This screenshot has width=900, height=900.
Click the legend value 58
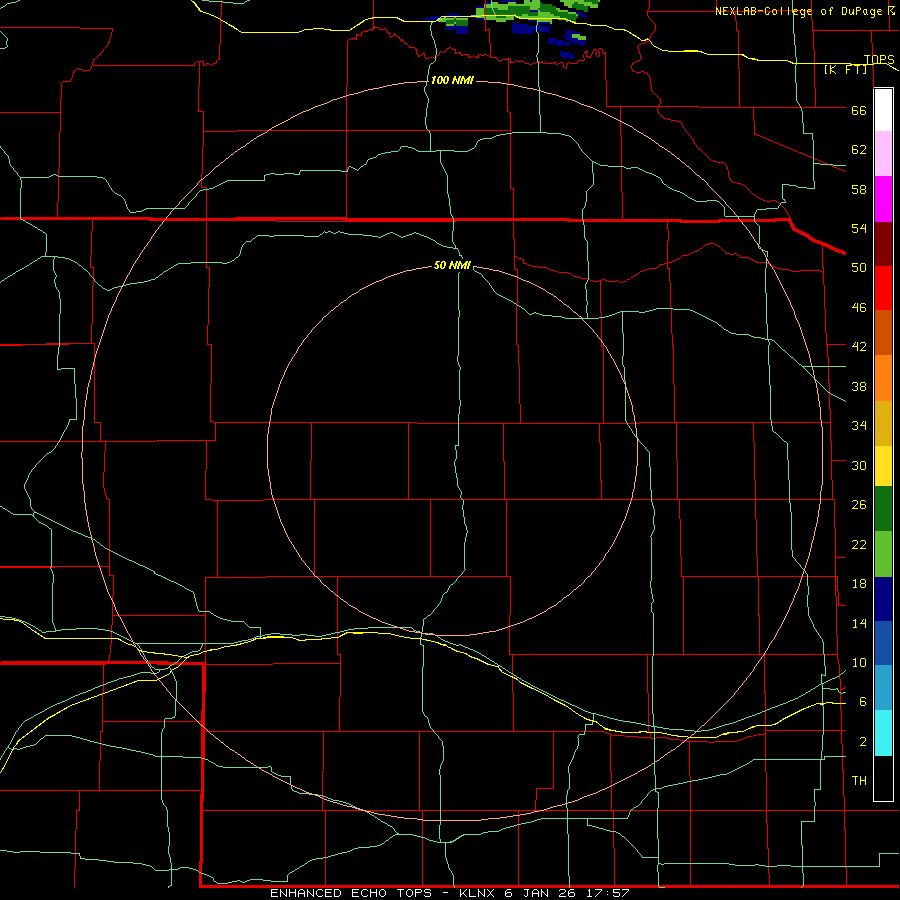pos(859,189)
